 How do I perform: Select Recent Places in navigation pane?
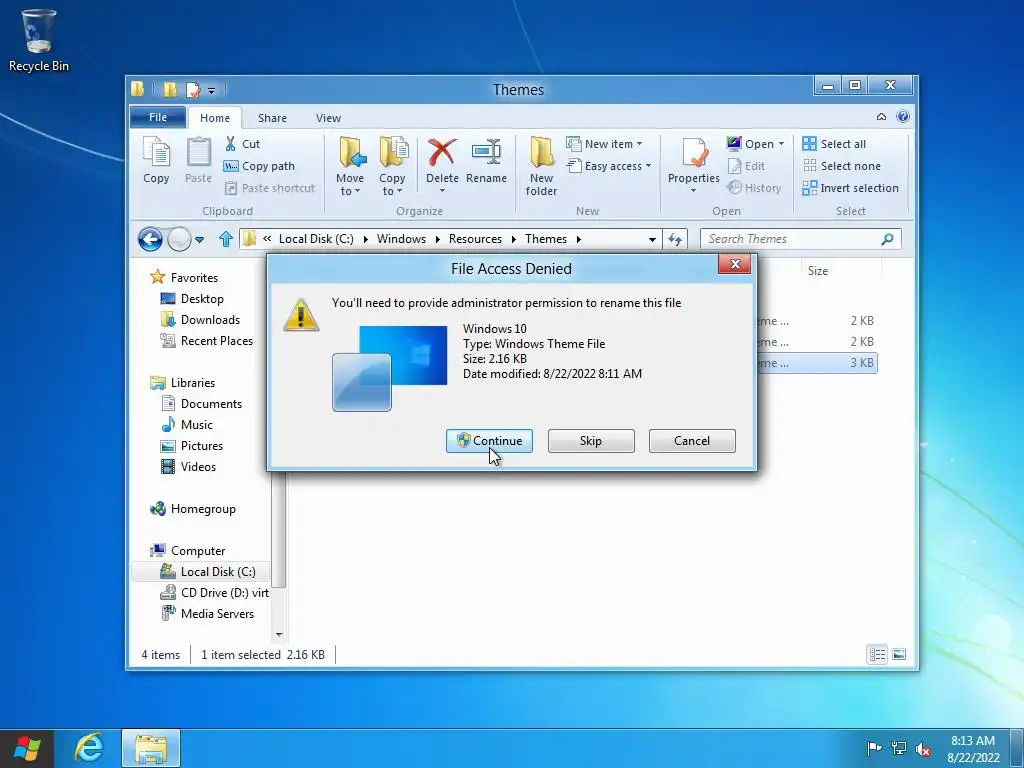[x=217, y=340]
